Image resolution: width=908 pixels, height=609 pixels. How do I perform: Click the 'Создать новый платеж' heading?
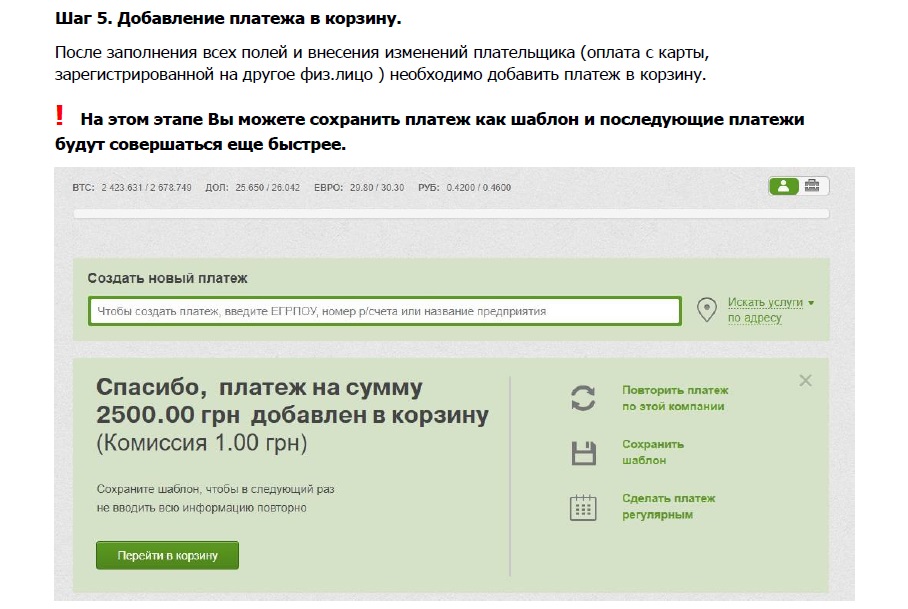[167, 278]
